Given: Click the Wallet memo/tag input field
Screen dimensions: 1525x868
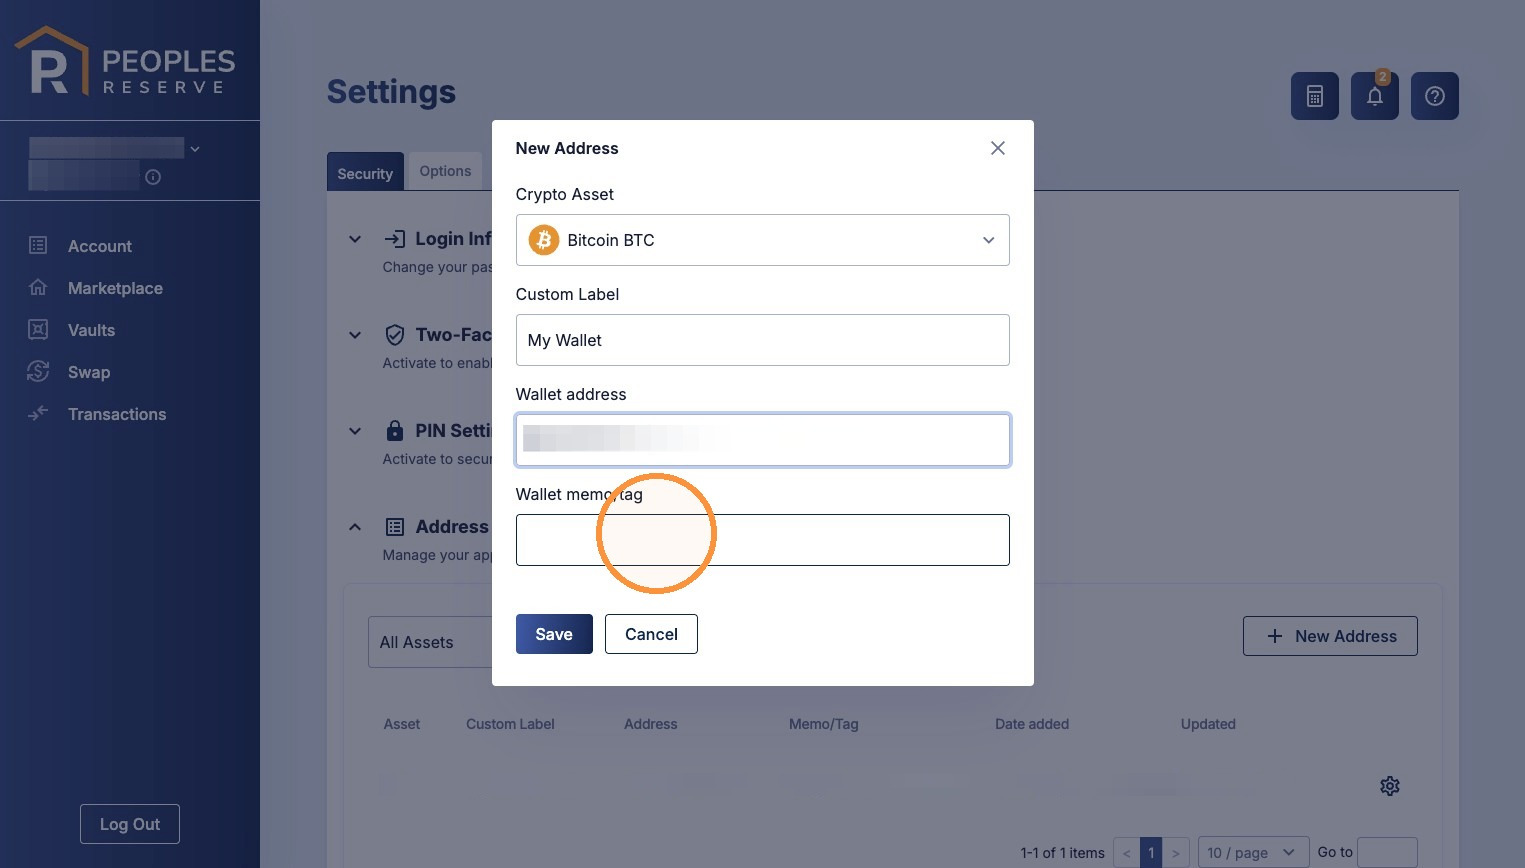Looking at the screenshot, I should 762,540.
